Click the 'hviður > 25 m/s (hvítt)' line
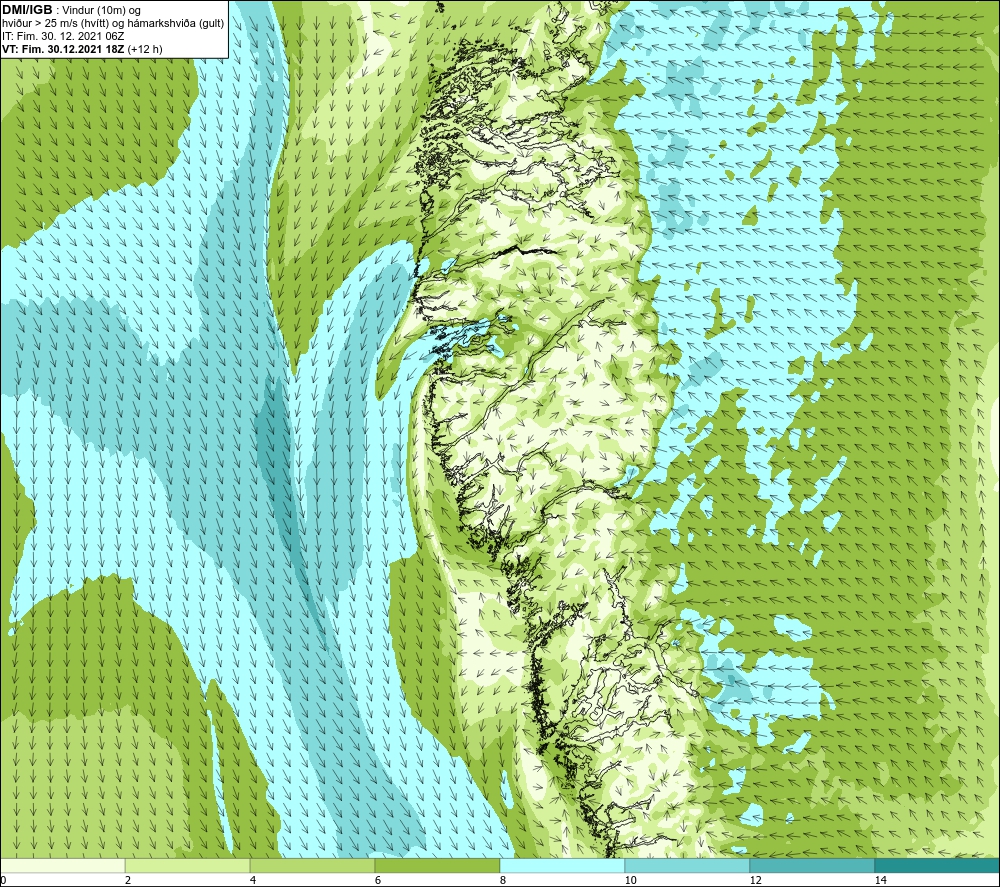1000x887 pixels. coord(56,24)
